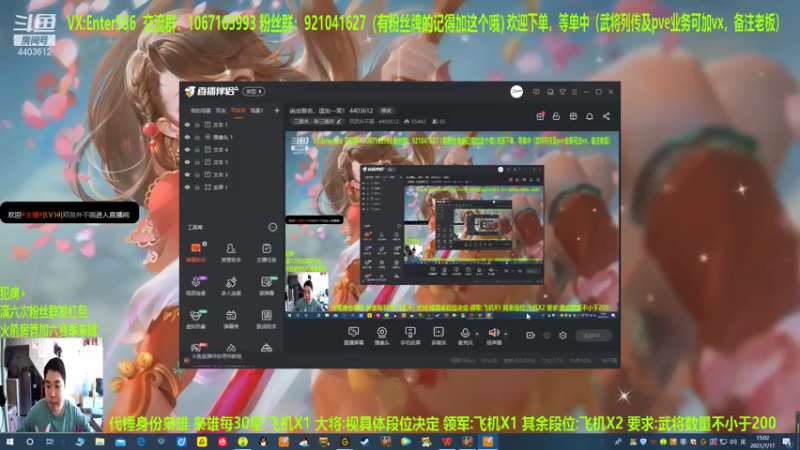Open the 弹幕秀 tool
800x450 pixels.
pyautogui.click(x=231, y=319)
